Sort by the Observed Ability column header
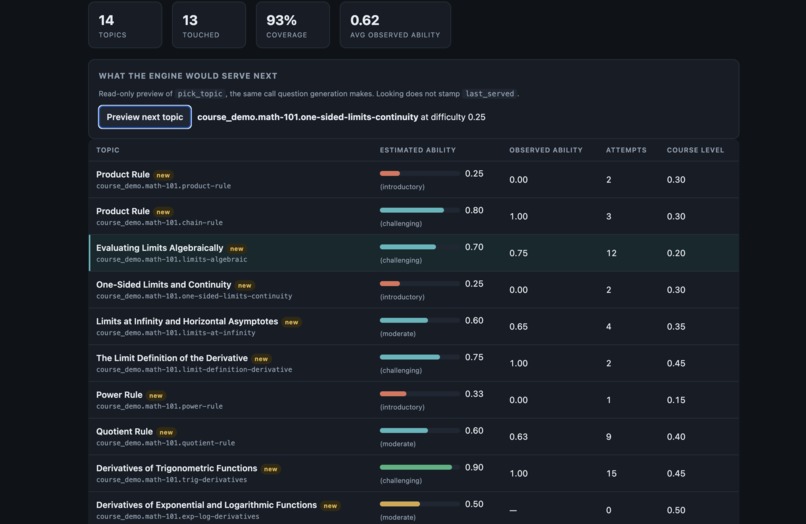Viewport: 806px width, 524px height. pos(546,150)
